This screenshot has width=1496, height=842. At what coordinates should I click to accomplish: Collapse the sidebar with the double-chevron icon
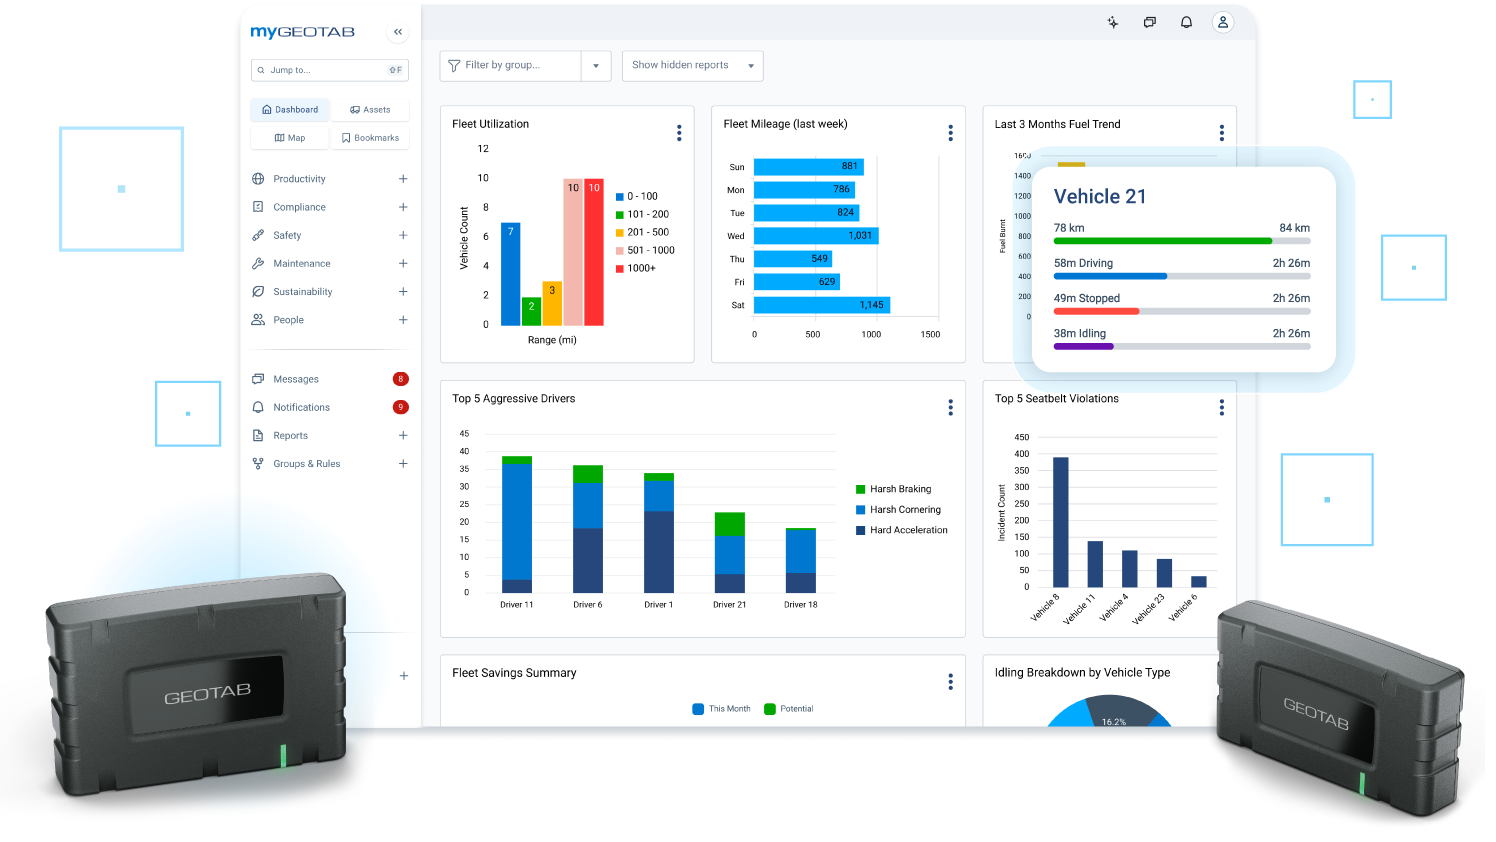click(x=398, y=32)
